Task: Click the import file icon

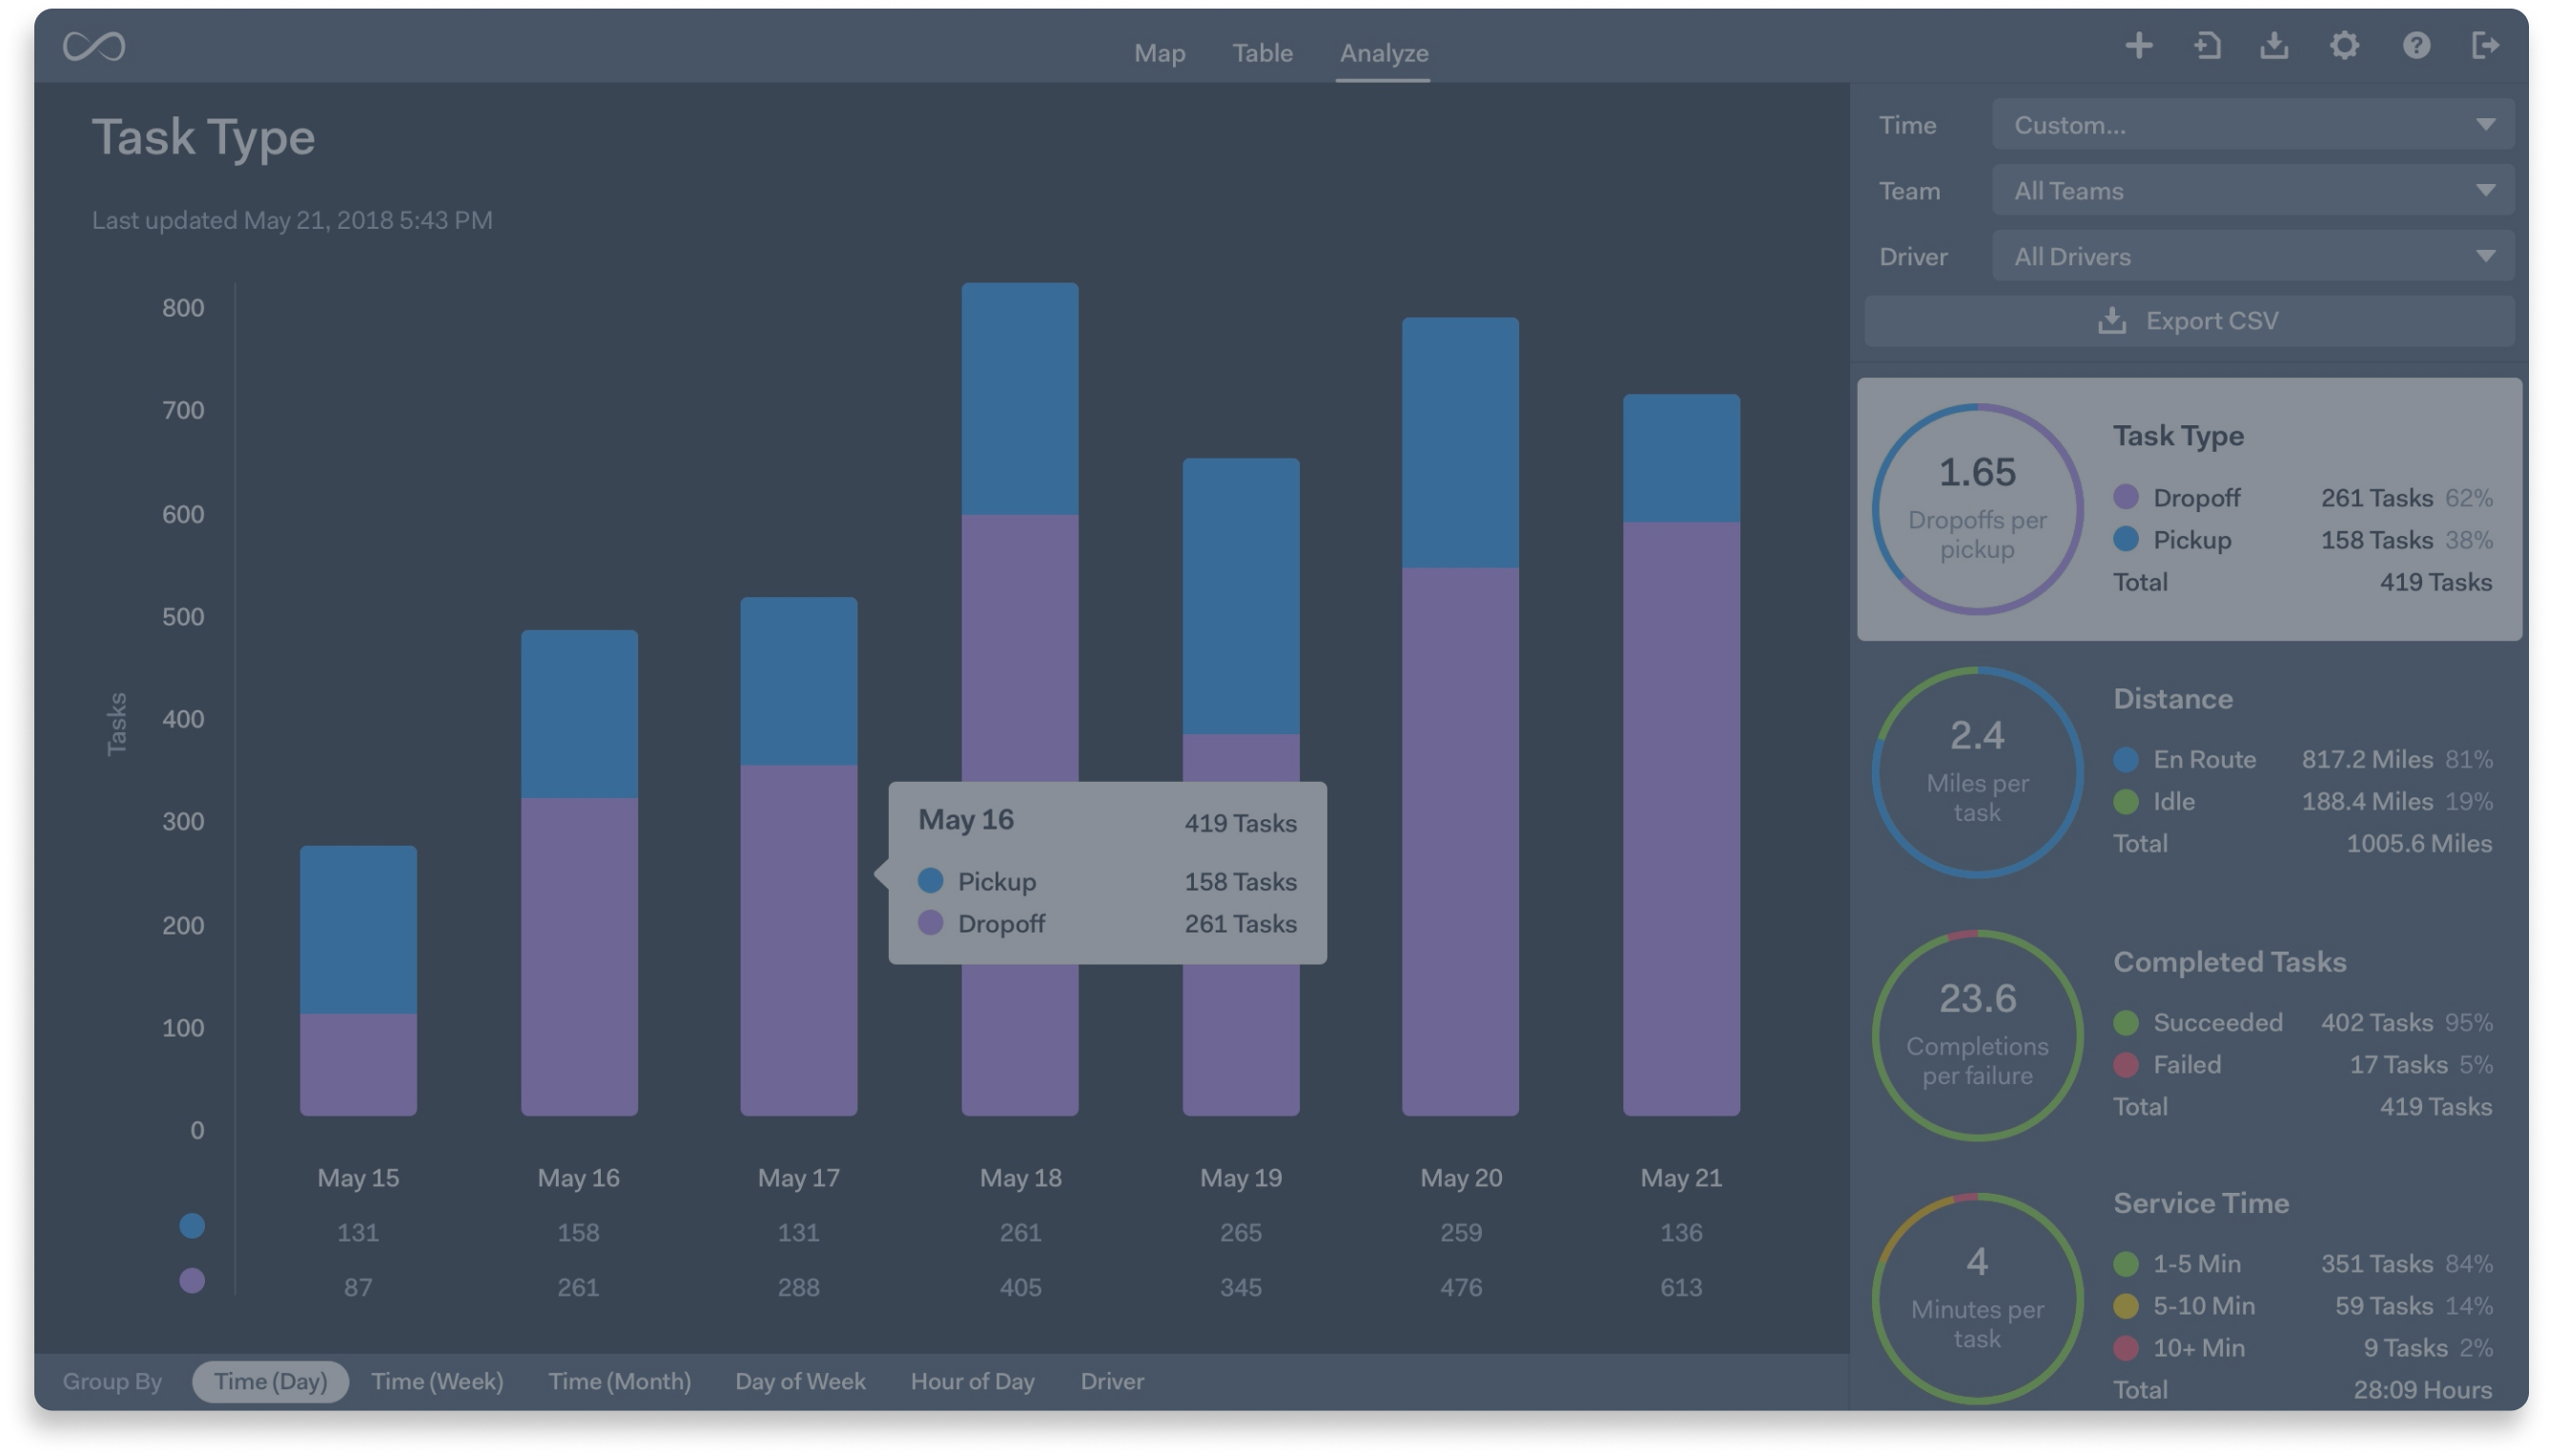Action: [2207, 46]
